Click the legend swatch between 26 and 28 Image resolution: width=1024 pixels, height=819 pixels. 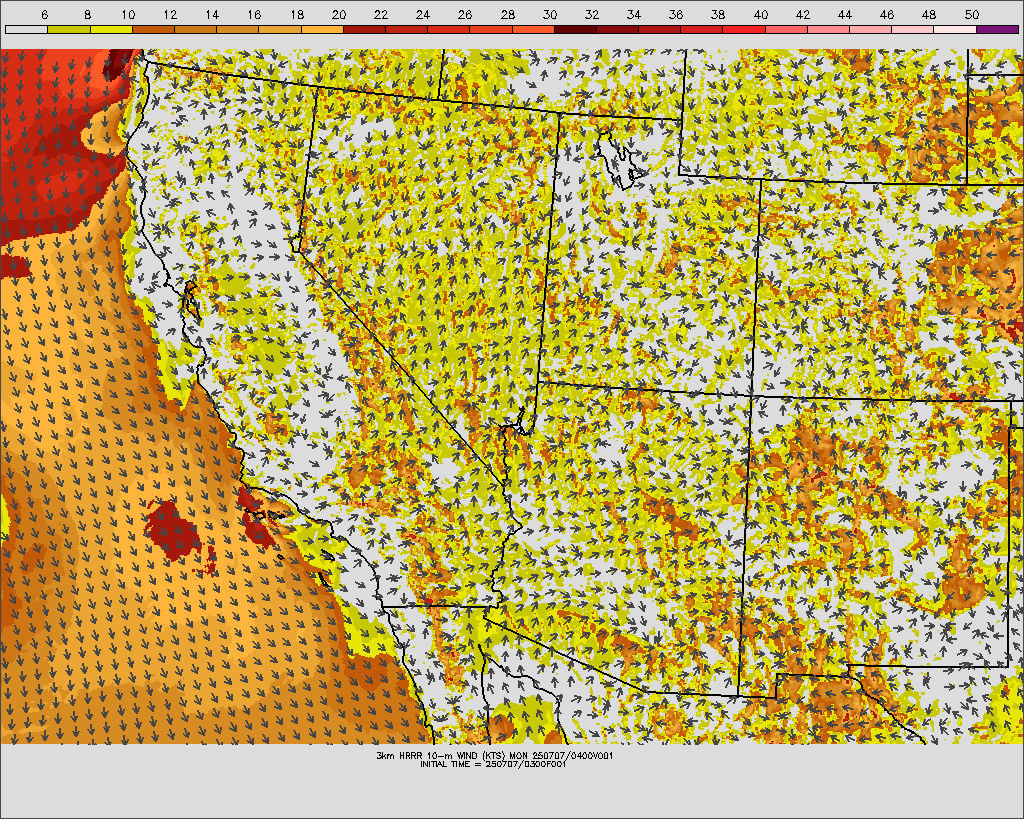coord(491,29)
